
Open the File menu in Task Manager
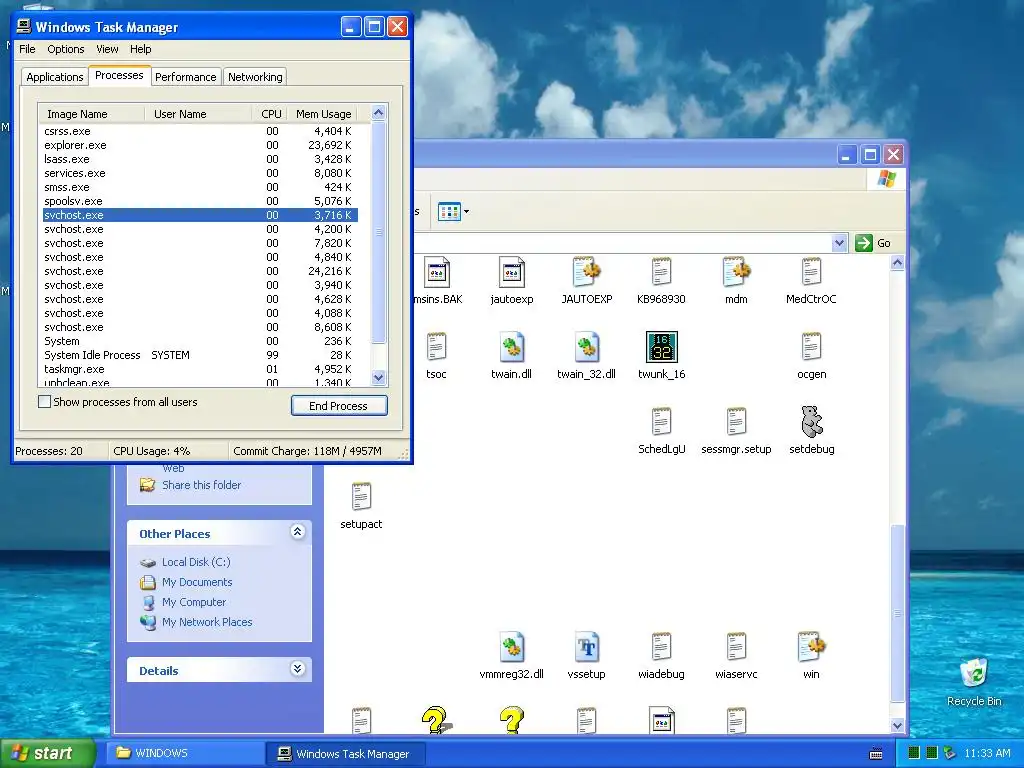(27, 49)
